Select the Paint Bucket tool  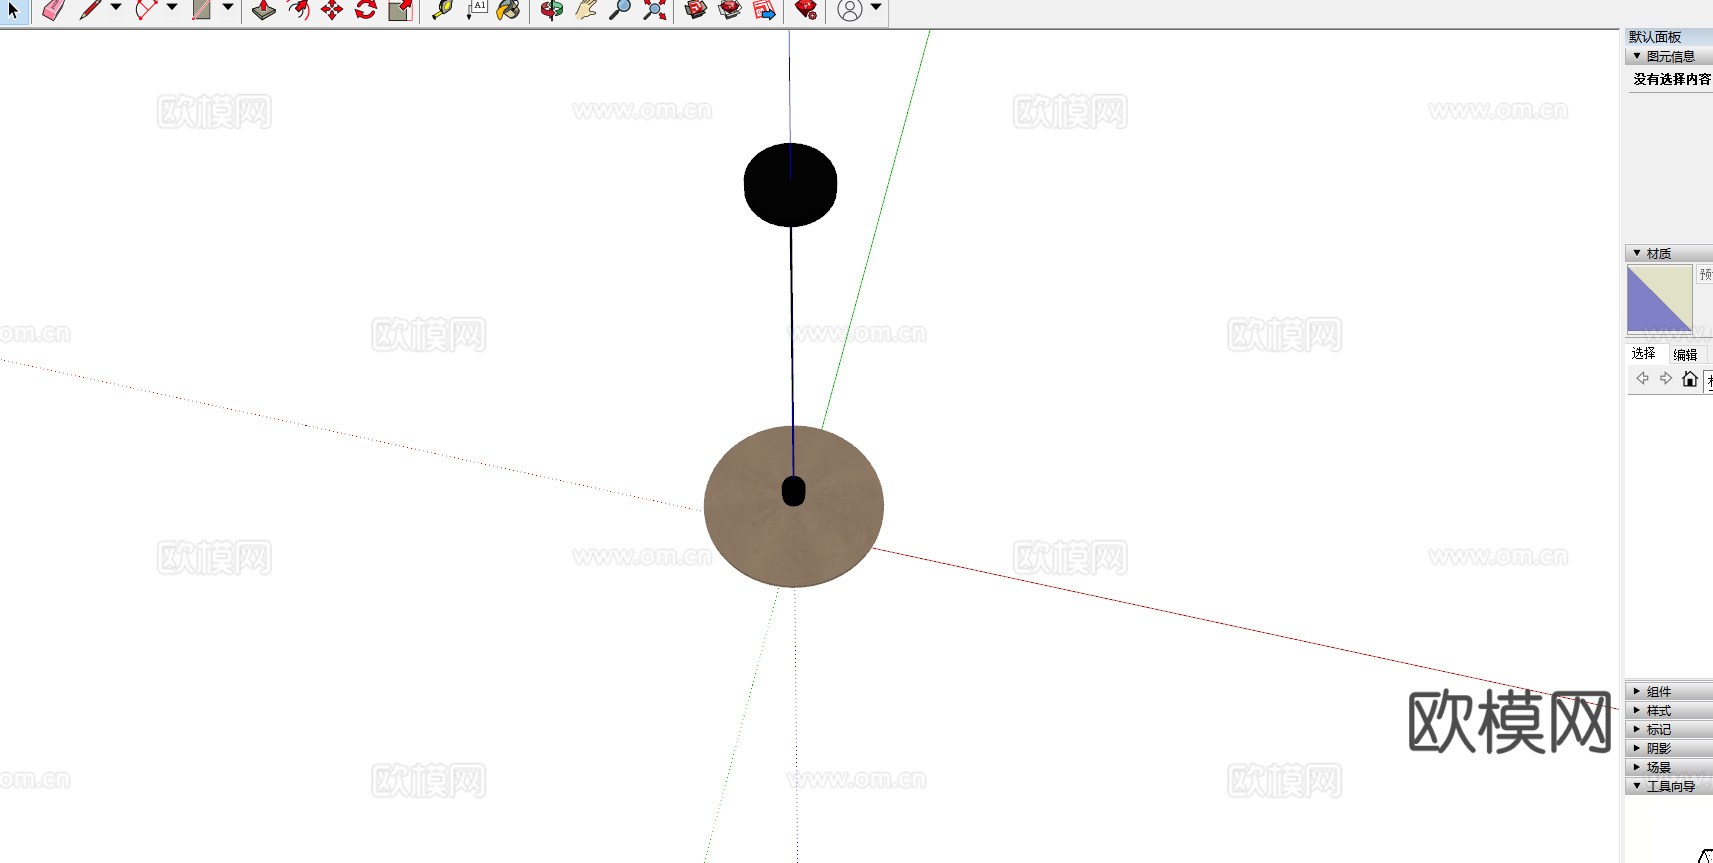508,10
